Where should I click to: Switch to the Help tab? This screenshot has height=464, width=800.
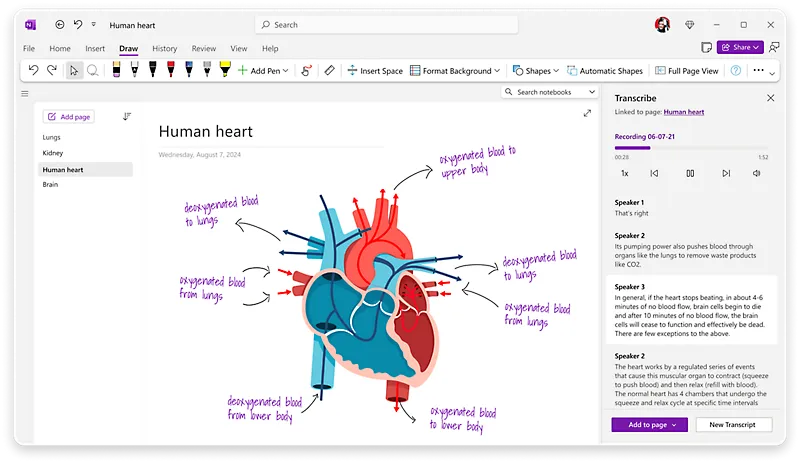[270, 48]
